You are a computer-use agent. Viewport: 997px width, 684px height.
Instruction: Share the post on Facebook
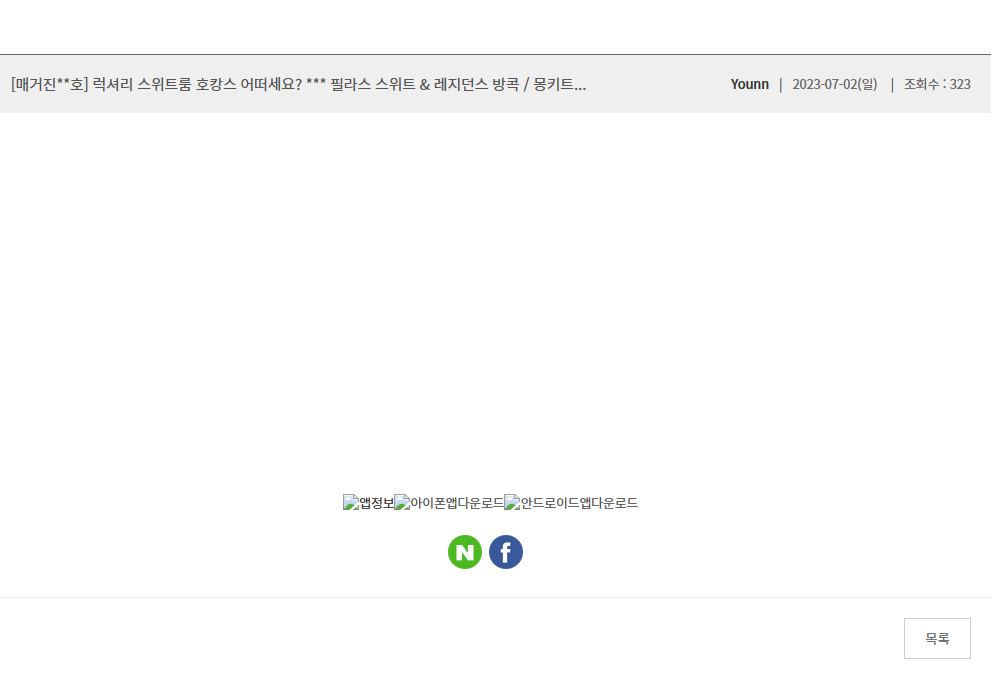pos(505,552)
